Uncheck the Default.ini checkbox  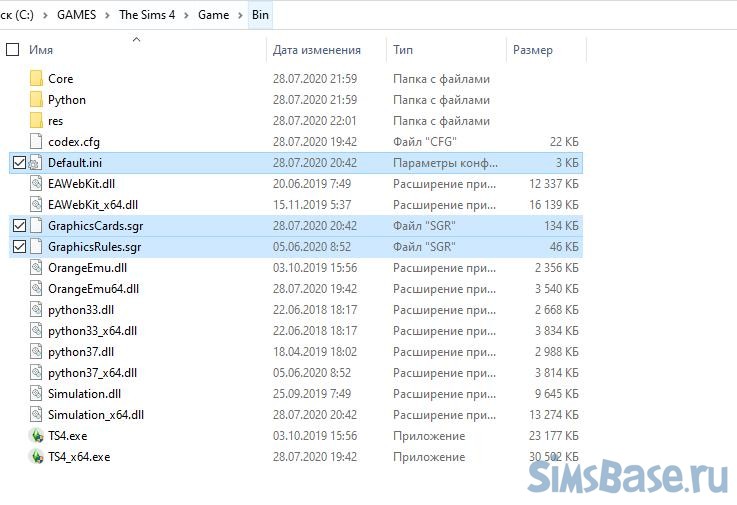point(18,163)
